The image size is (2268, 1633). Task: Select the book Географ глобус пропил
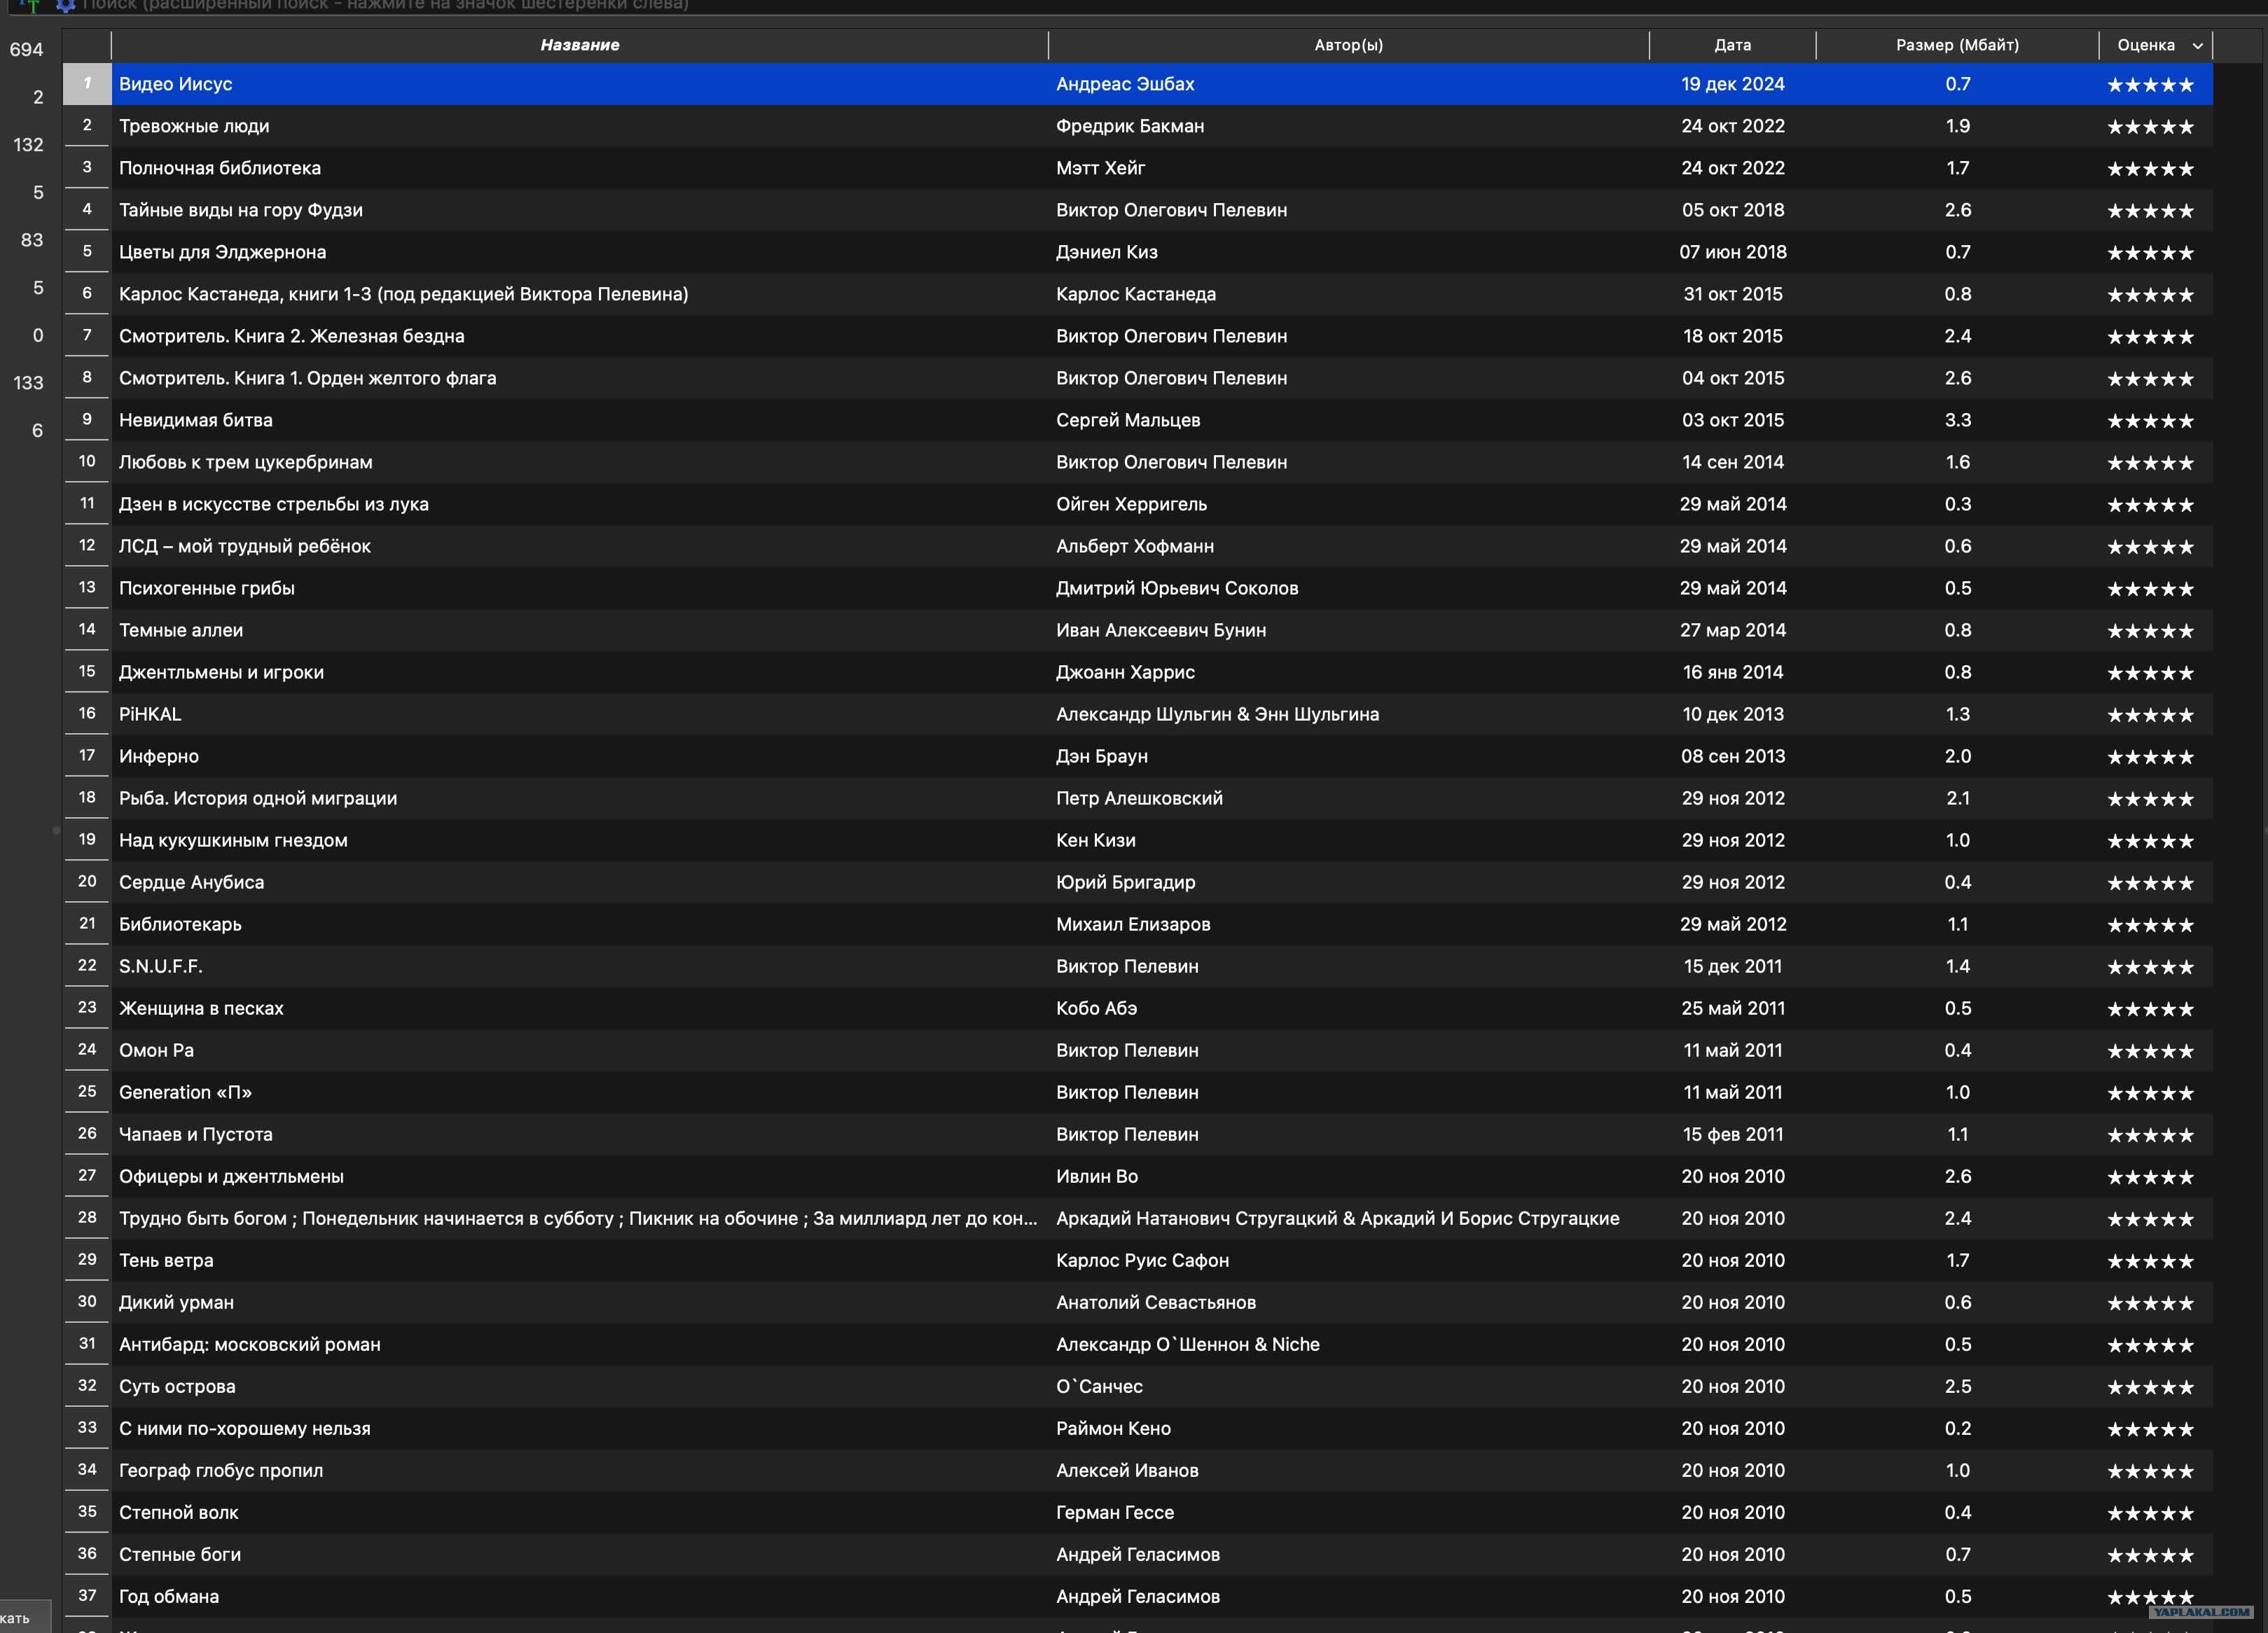pos(221,1470)
